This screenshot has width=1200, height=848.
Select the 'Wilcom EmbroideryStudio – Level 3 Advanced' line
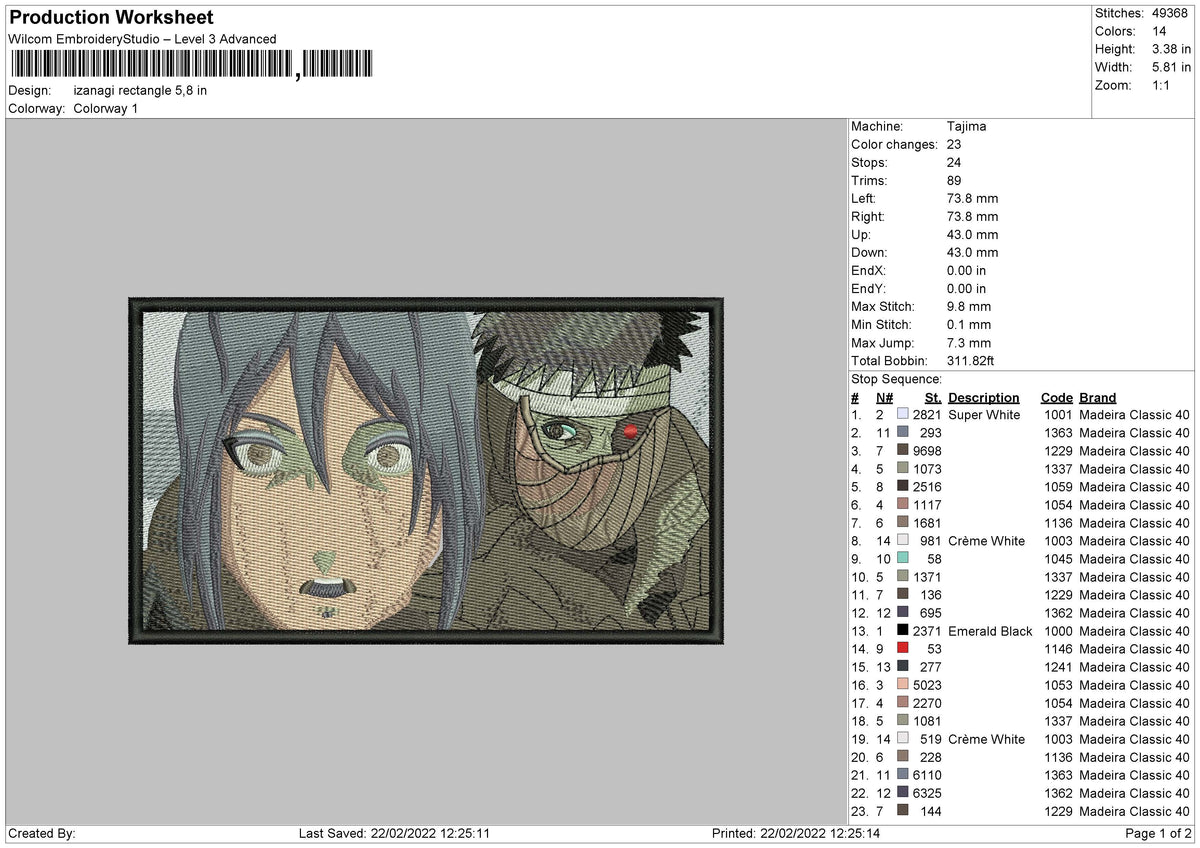click(142, 39)
